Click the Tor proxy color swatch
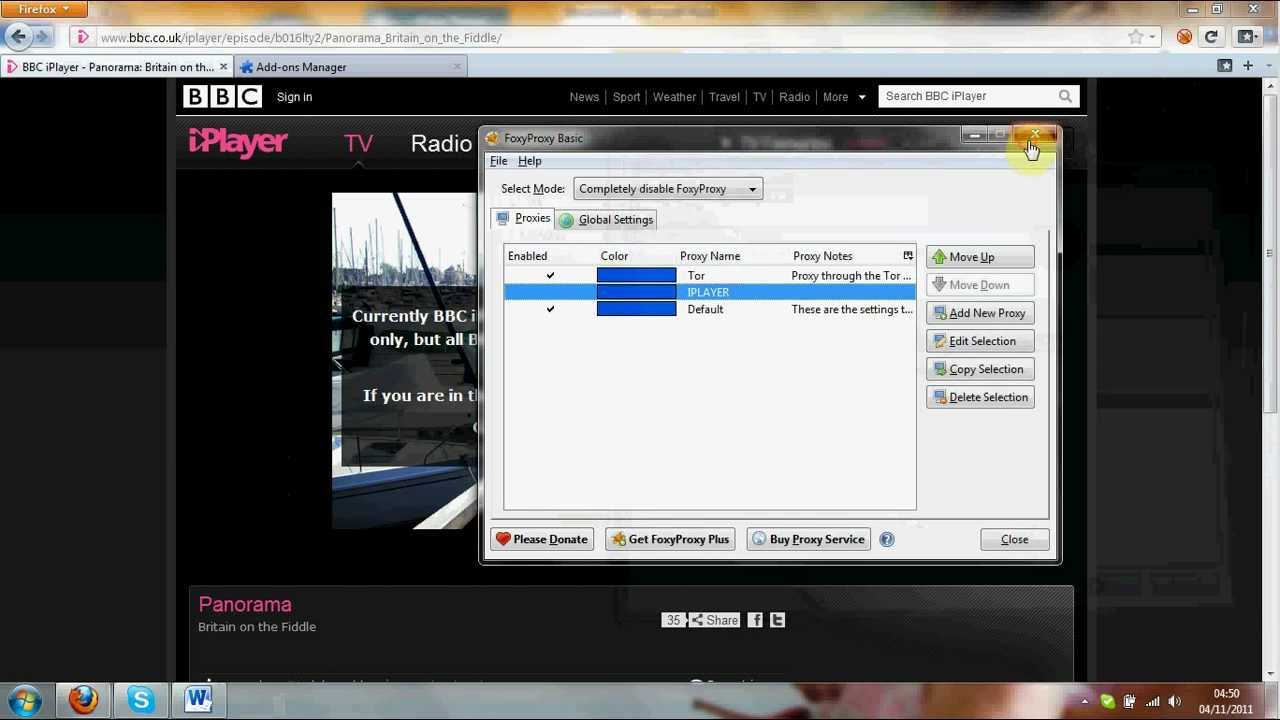The width and height of the screenshot is (1280, 720). [637, 275]
